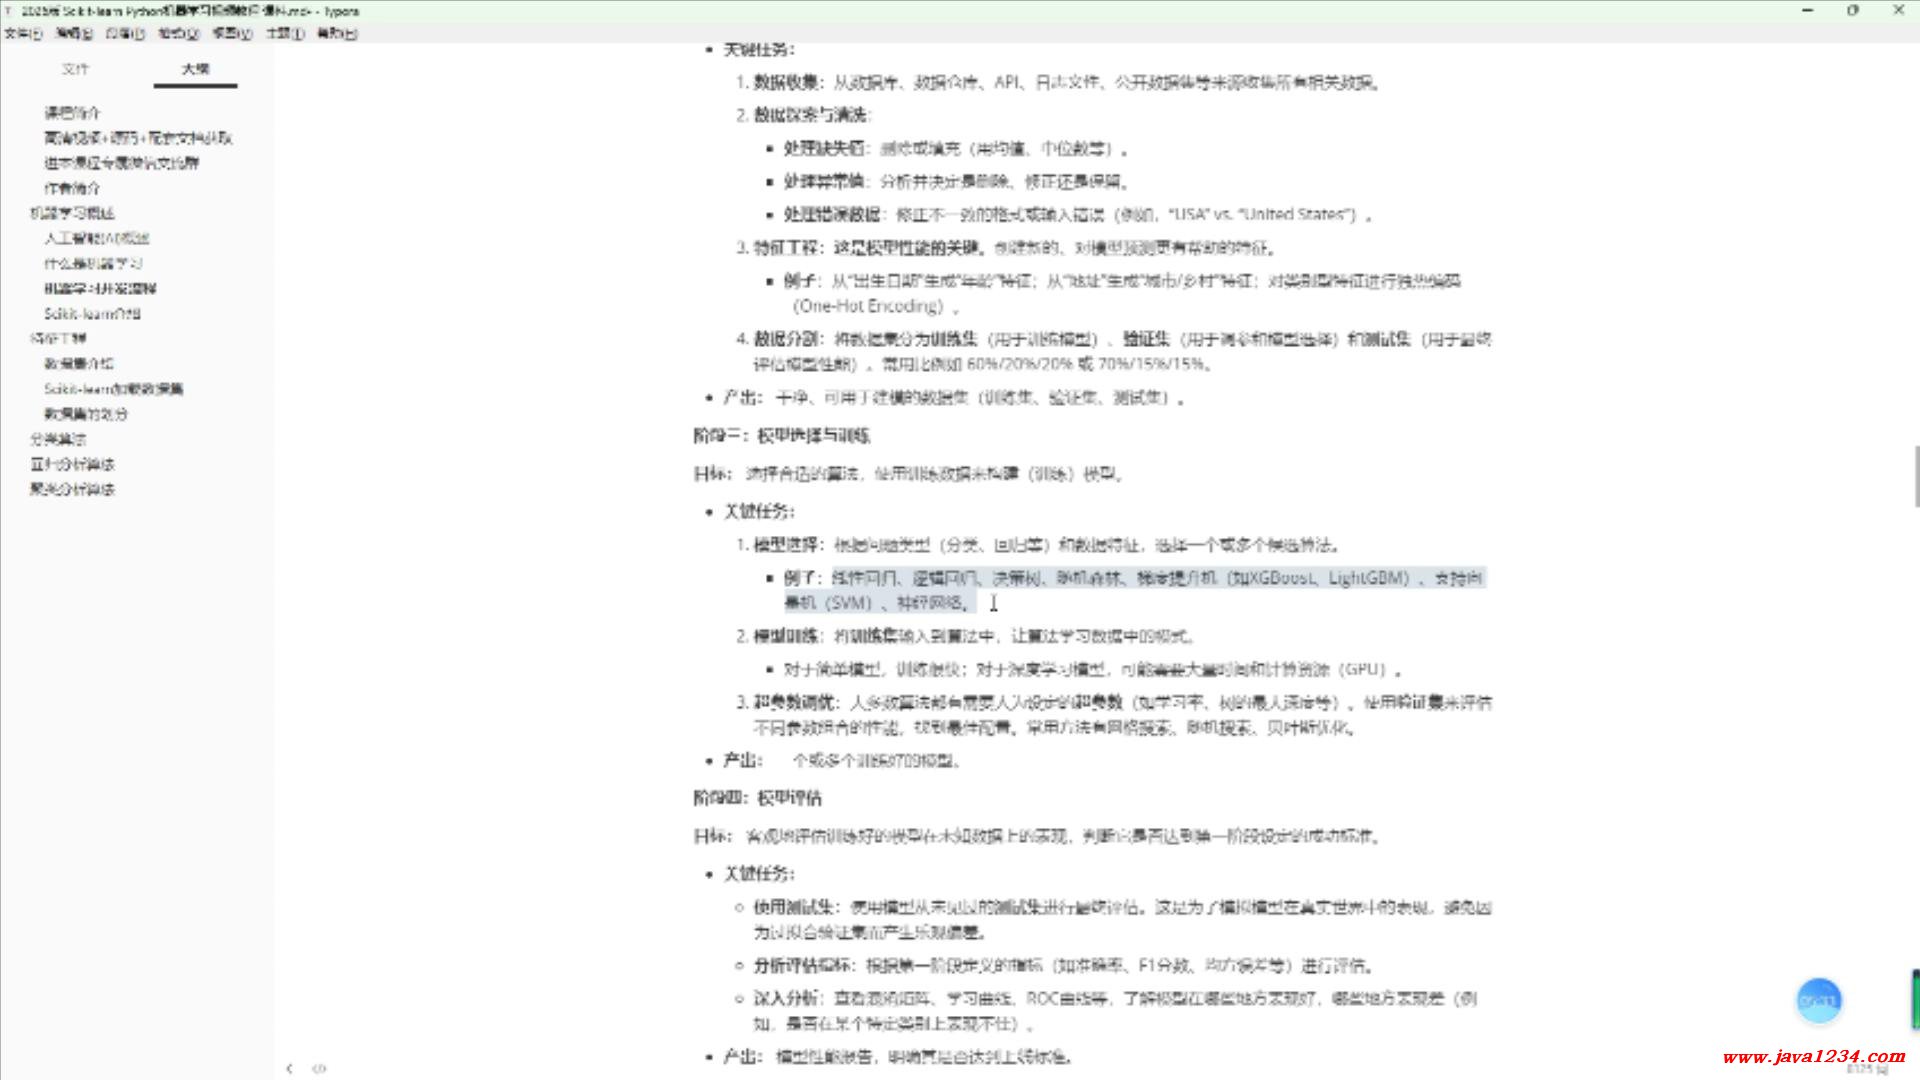Switch to the 文件 sidebar tab
1920x1080 pixels.
[x=75, y=69]
